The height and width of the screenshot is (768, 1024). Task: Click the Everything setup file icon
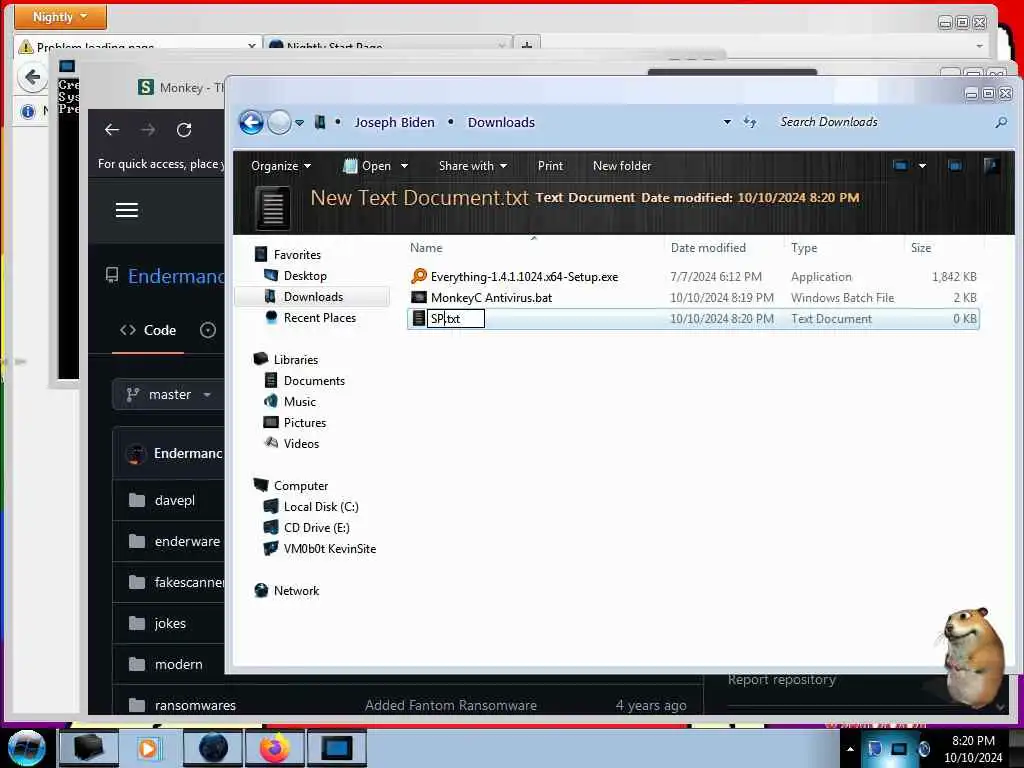point(419,276)
